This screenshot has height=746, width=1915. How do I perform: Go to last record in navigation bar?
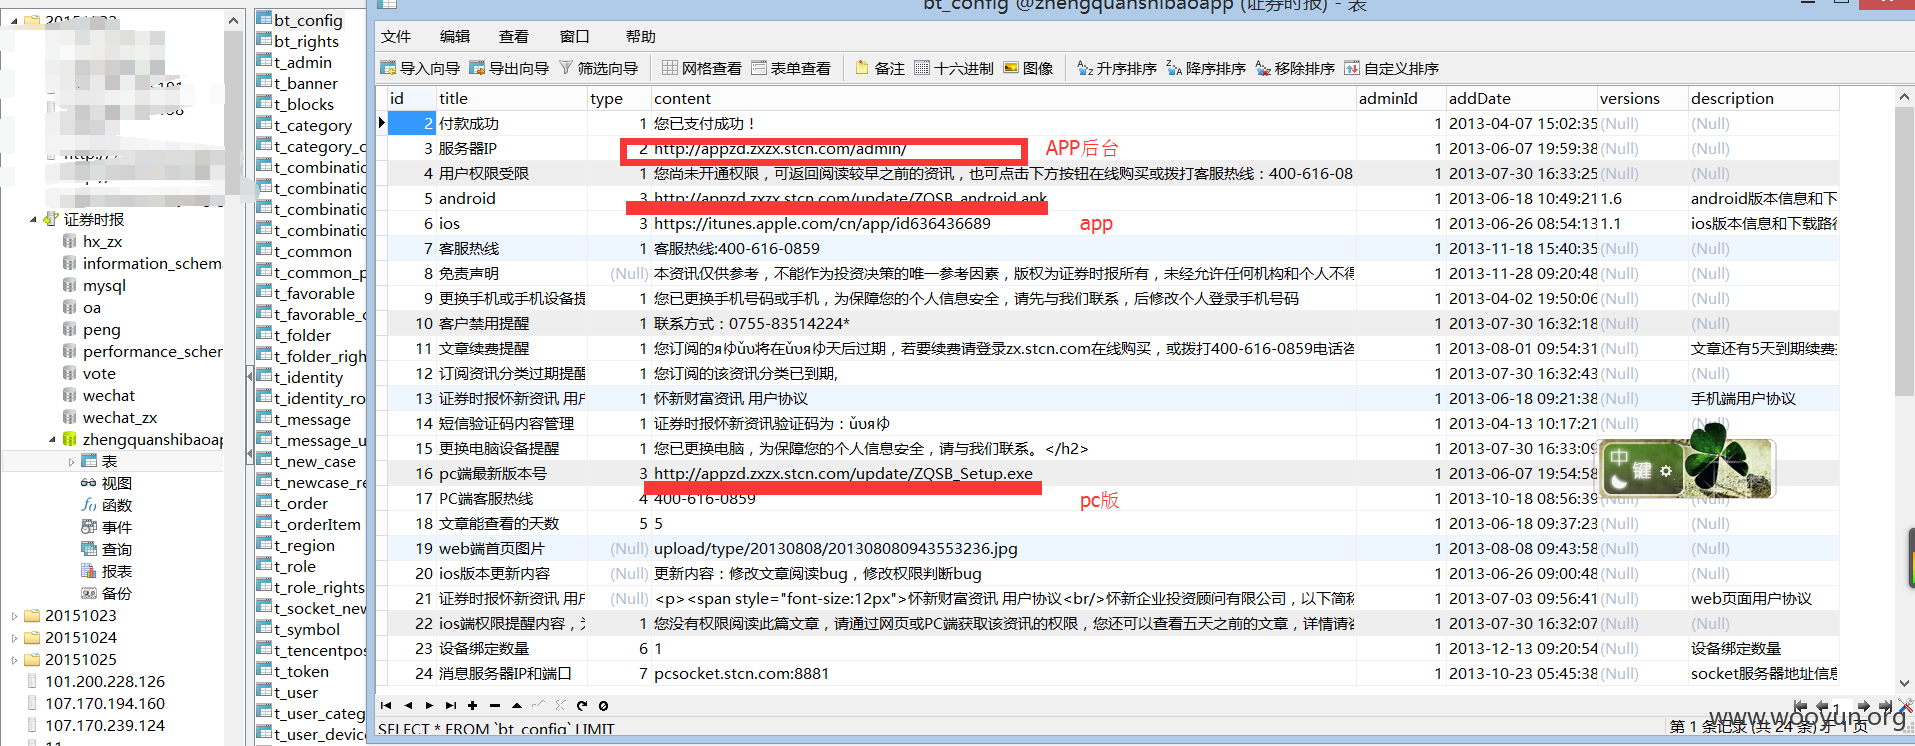coord(451,705)
